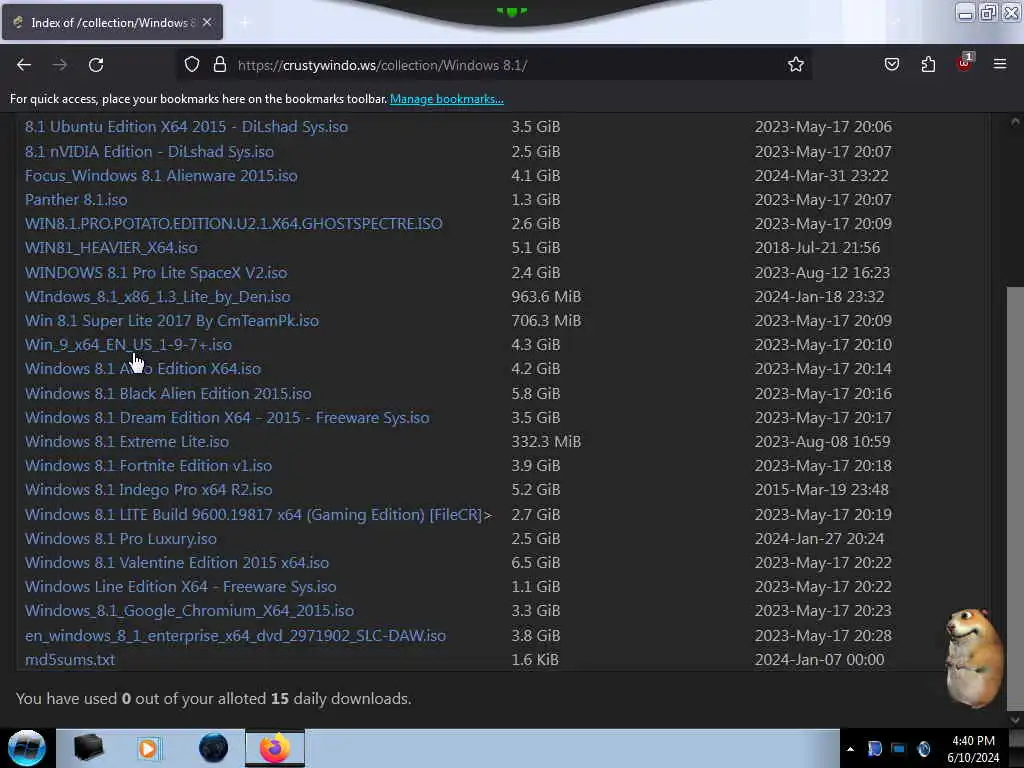
Task: Open Manage bookmarks link
Action: tap(447, 99)
